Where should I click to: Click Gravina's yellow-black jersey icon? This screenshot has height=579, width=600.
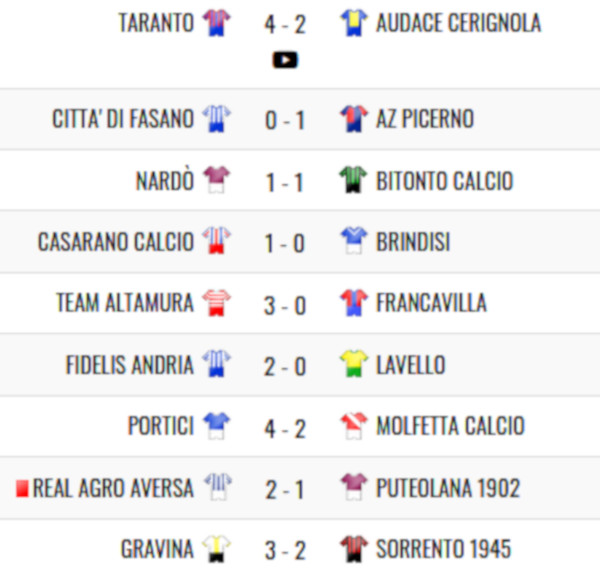(216, 548)
